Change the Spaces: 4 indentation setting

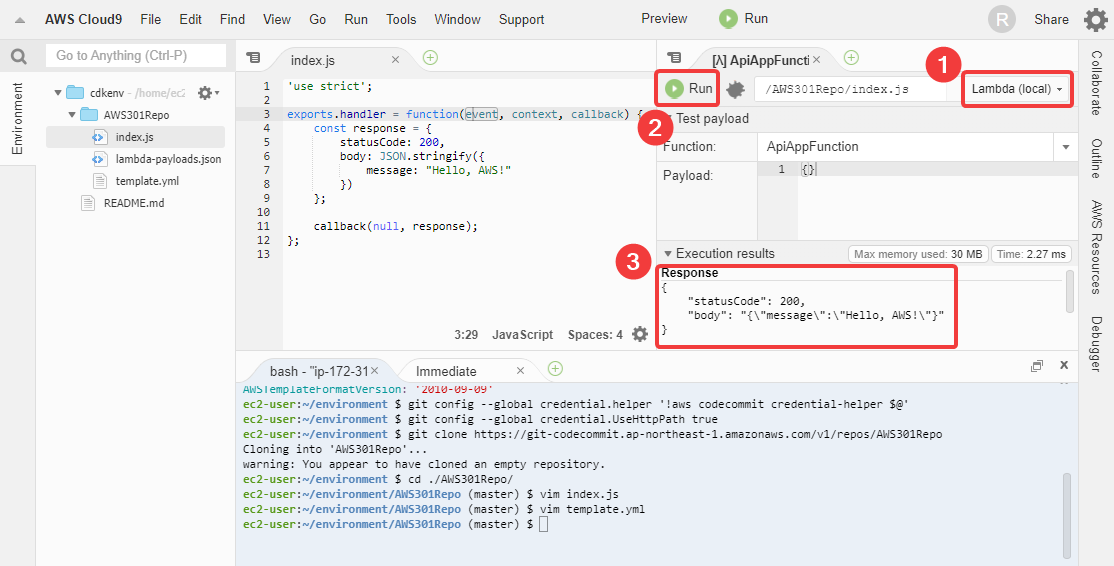click(595, 334)
